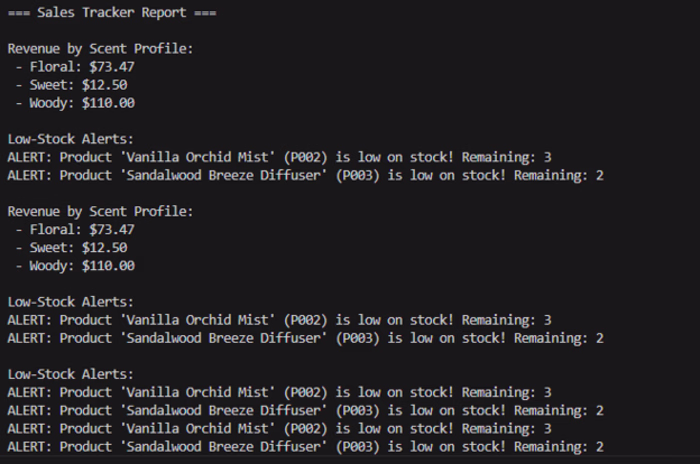Click the second Sandalwood Breeze Diffuser alert line

click(x=305, y=338)
